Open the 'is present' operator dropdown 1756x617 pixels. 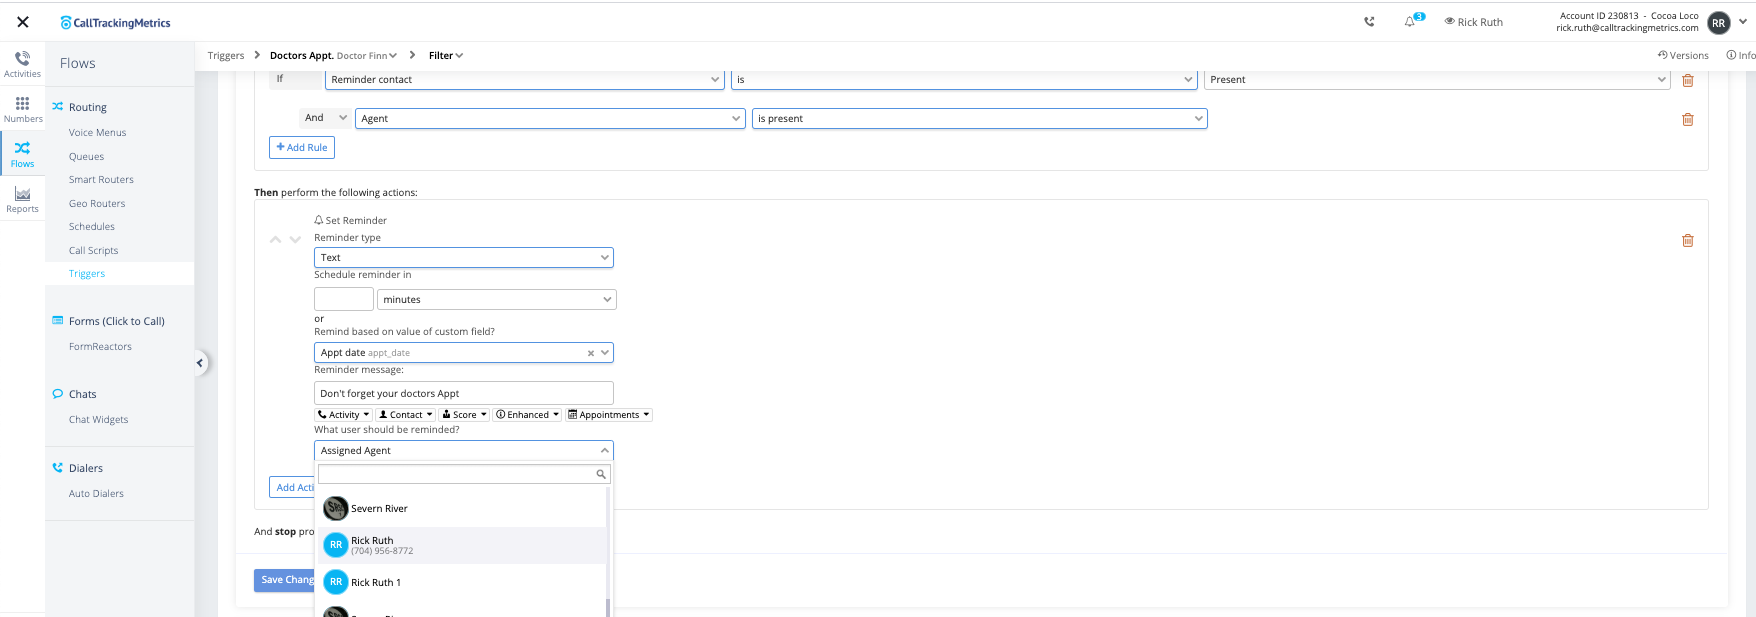(x=979, y=119)
